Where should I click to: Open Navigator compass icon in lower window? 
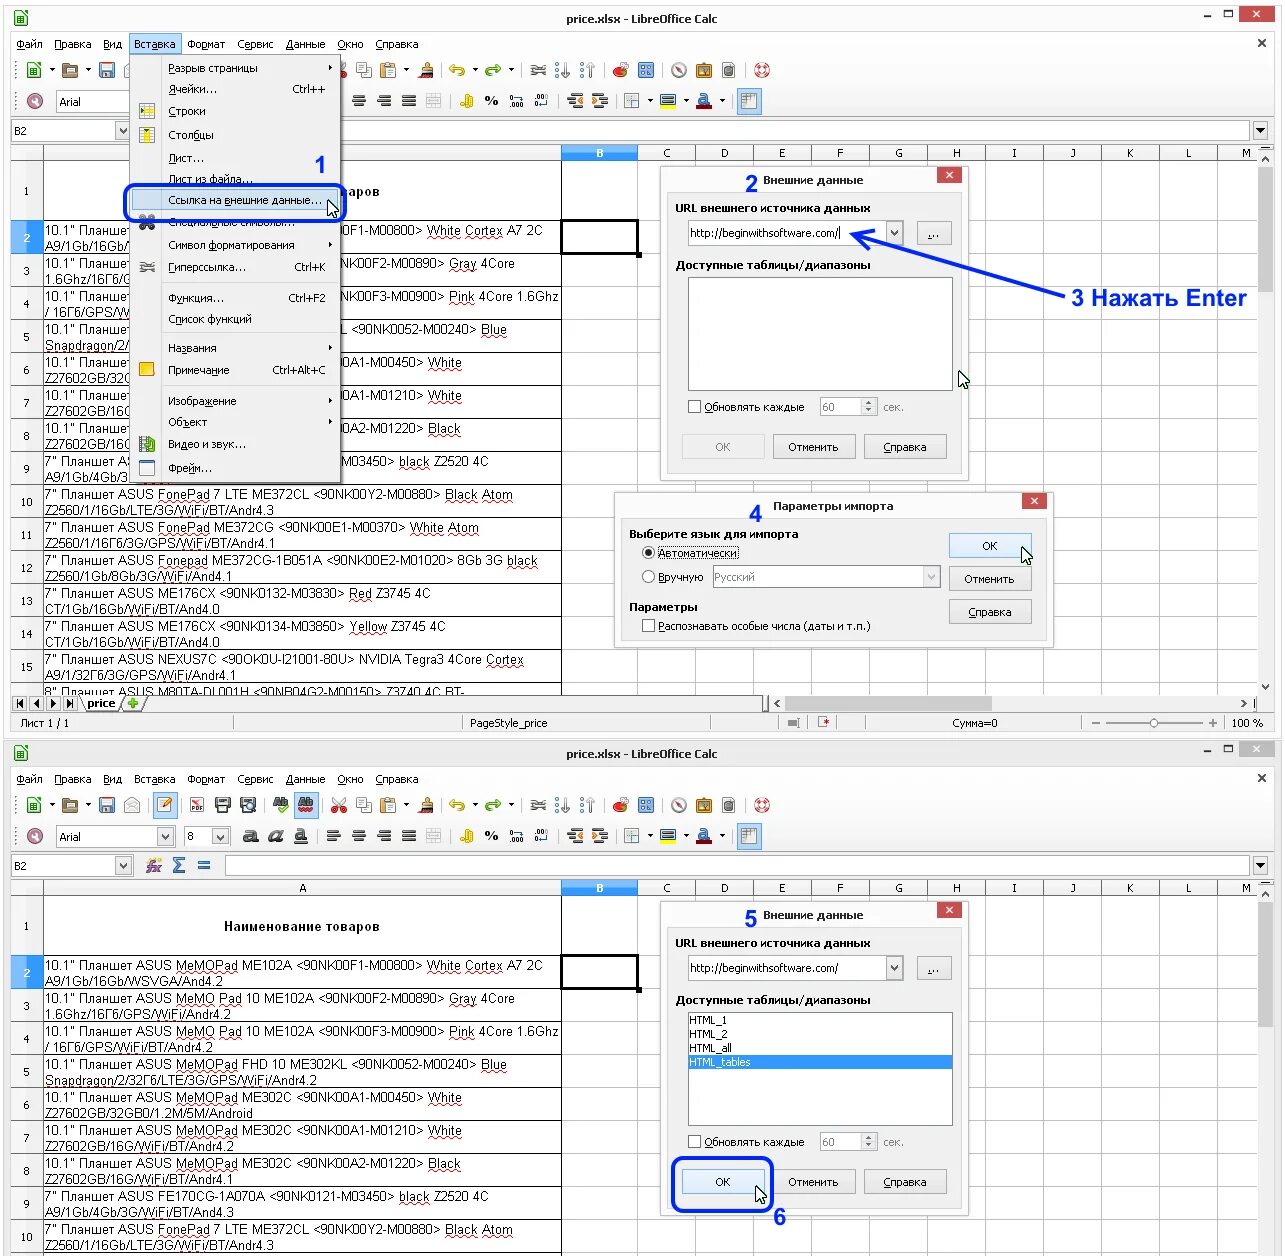(x=679, y=805)
